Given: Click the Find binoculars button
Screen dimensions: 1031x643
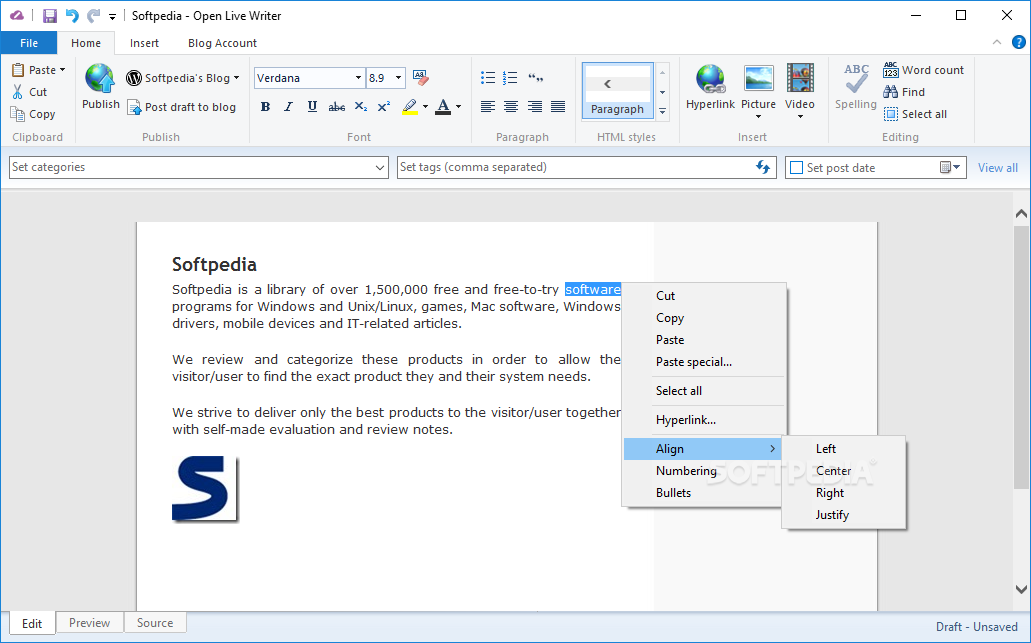Looking at the screenshot, I should 904,92.
